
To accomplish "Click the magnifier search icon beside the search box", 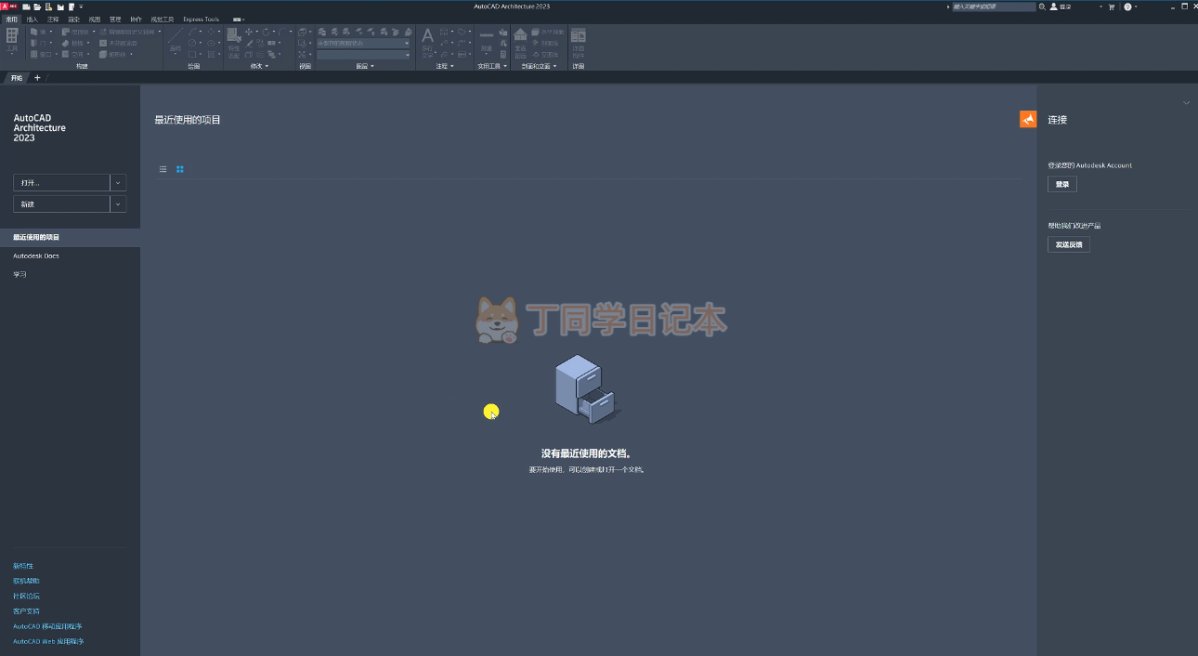I will point(1042,6).
